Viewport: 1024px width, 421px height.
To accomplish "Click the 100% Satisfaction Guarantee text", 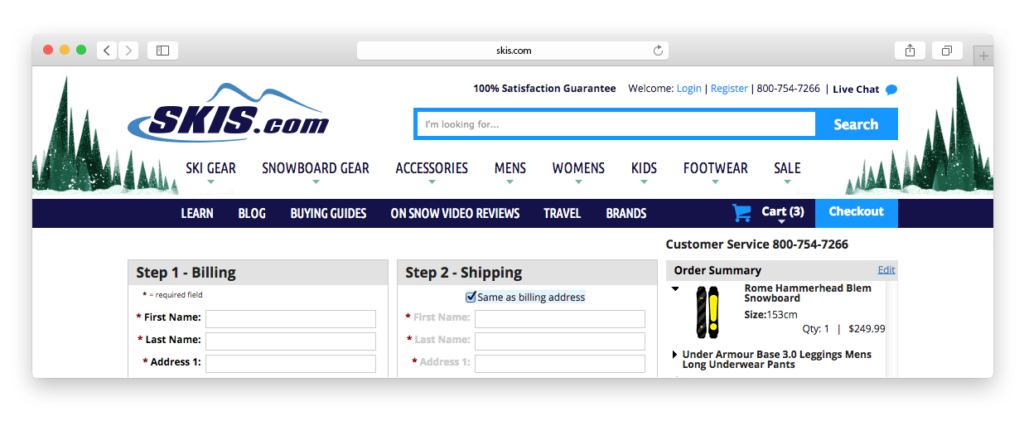I will click(x=545, y=89).
